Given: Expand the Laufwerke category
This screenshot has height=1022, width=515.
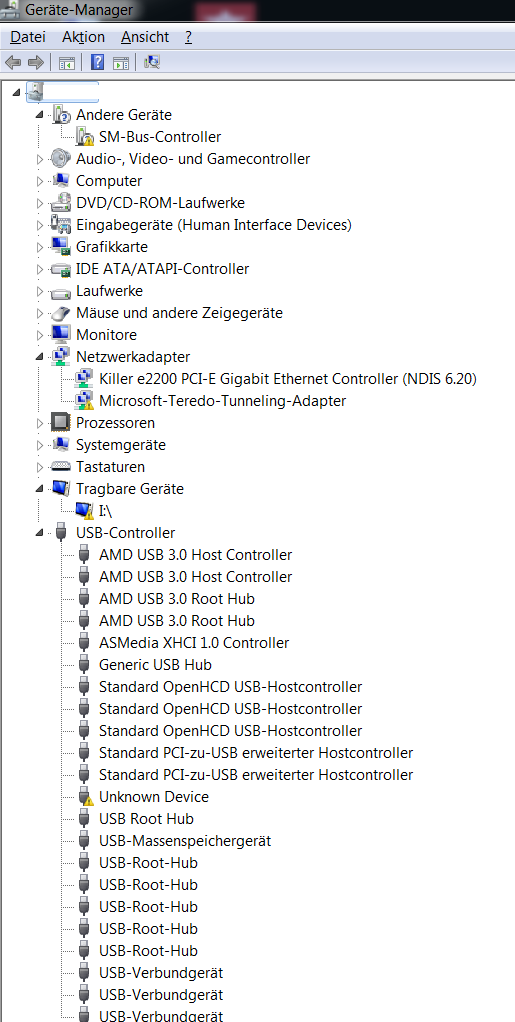Looking at the screenshot, I should (x=40, y=291).
